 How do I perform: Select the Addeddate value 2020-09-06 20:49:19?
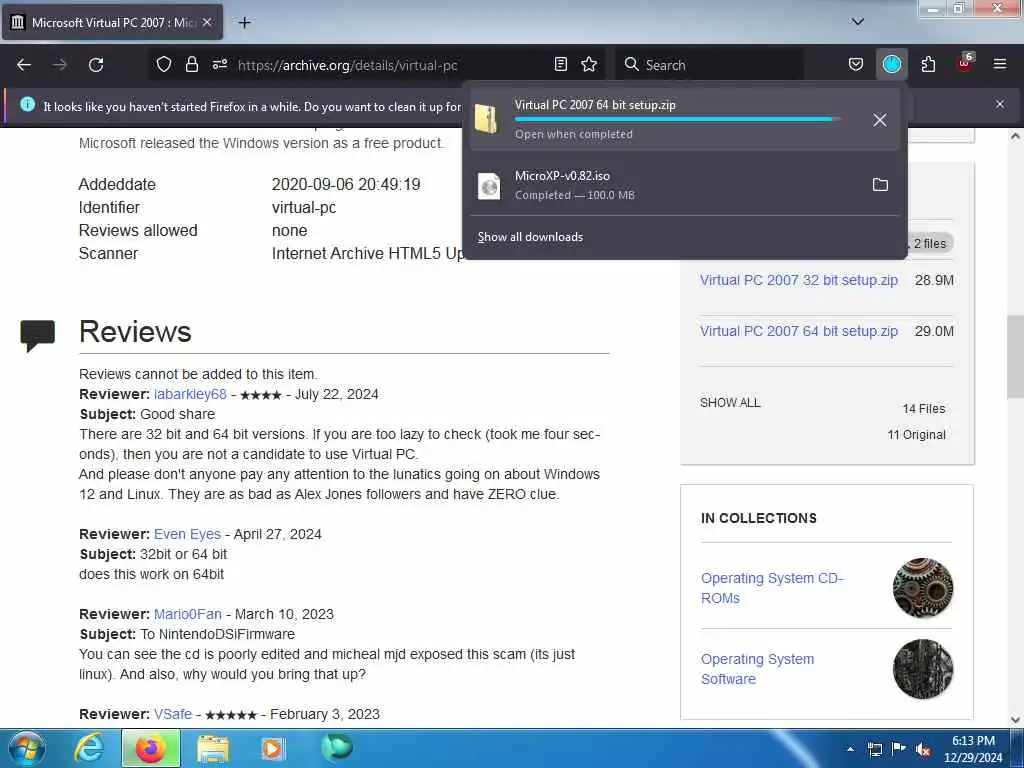pos(346,185)
